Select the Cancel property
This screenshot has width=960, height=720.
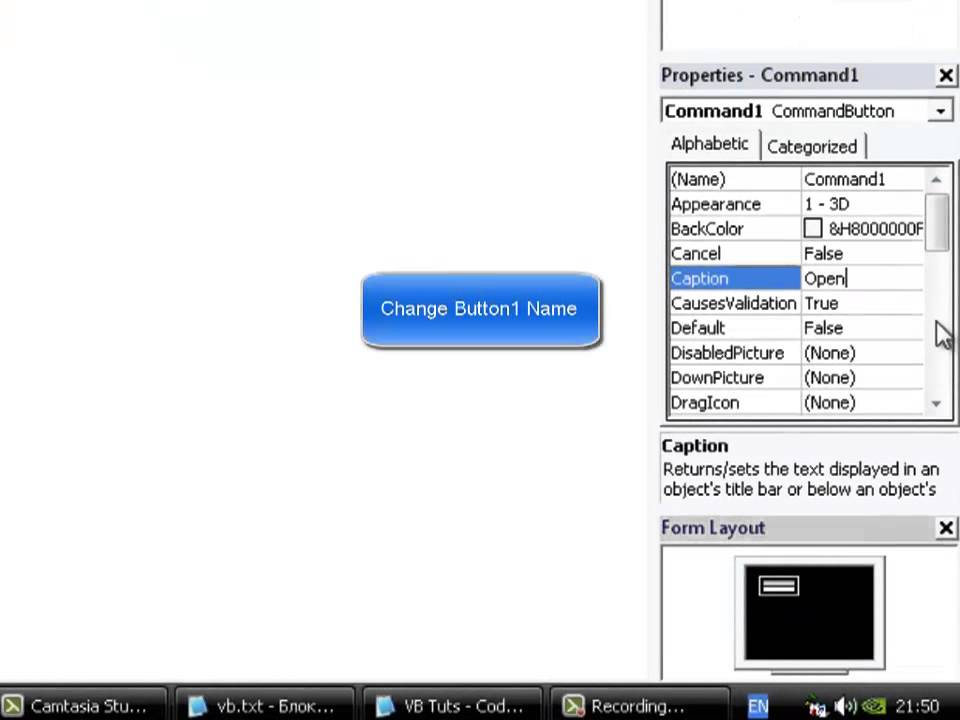(735, 253)
